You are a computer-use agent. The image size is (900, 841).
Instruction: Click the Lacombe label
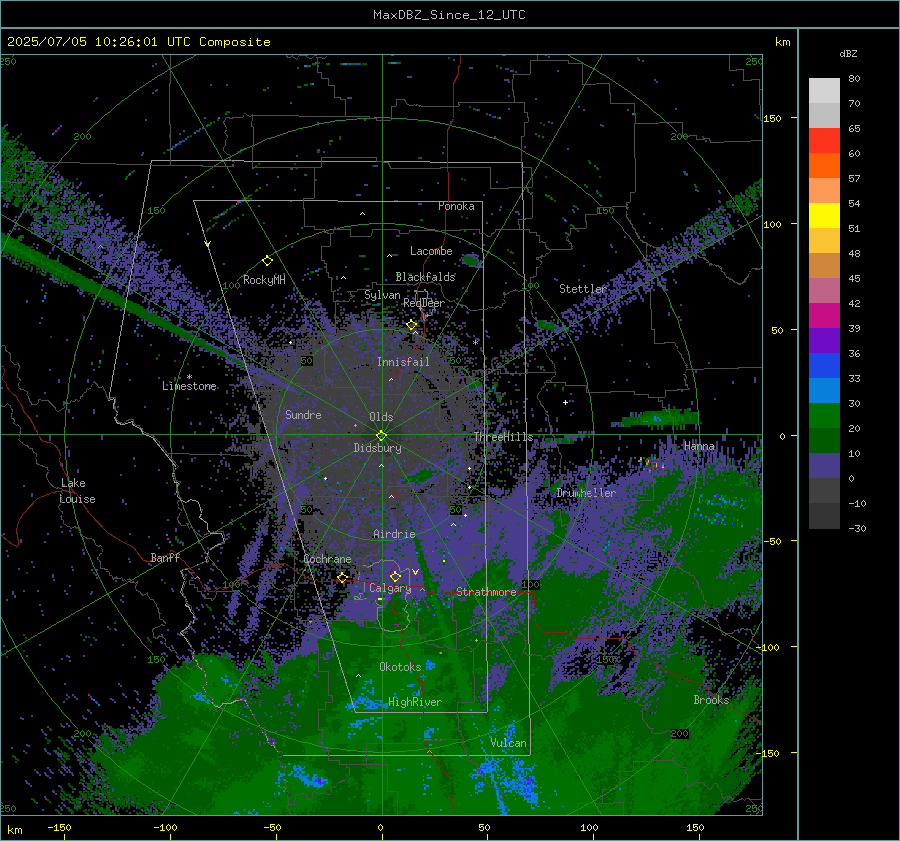(x=431, y=251)
